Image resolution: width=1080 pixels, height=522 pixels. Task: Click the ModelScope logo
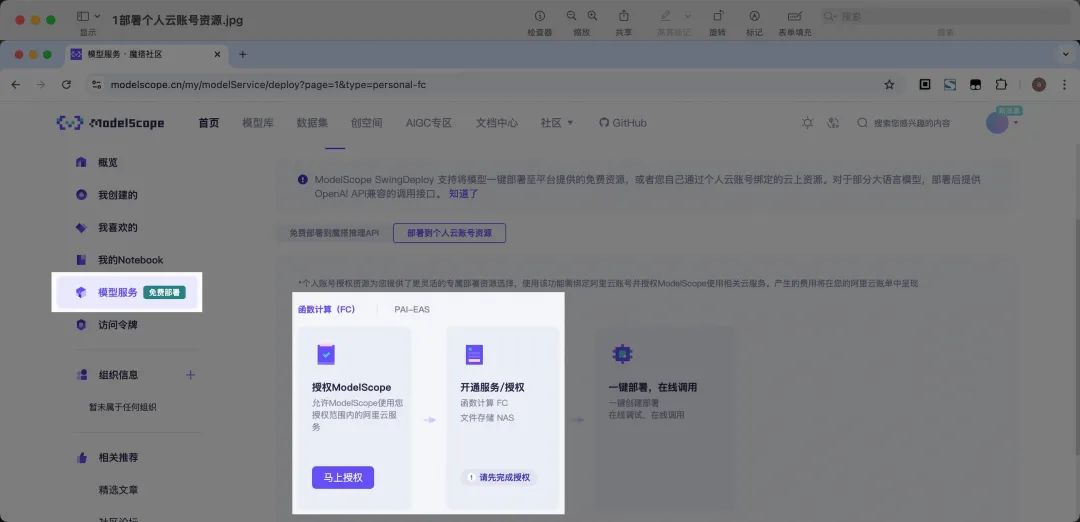point(110,123)
